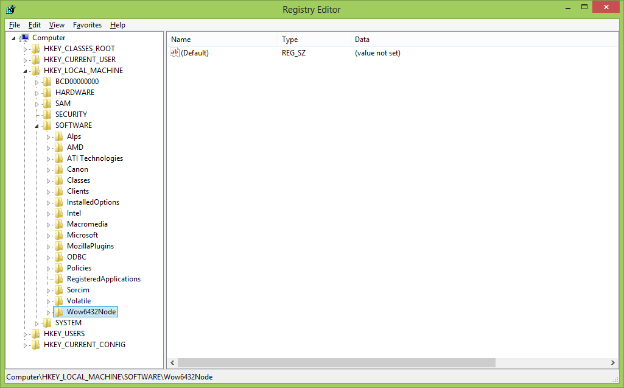
Task: Click the HKEY_LOCAL_MACHINE folder icon
Action: pos(36,70)
